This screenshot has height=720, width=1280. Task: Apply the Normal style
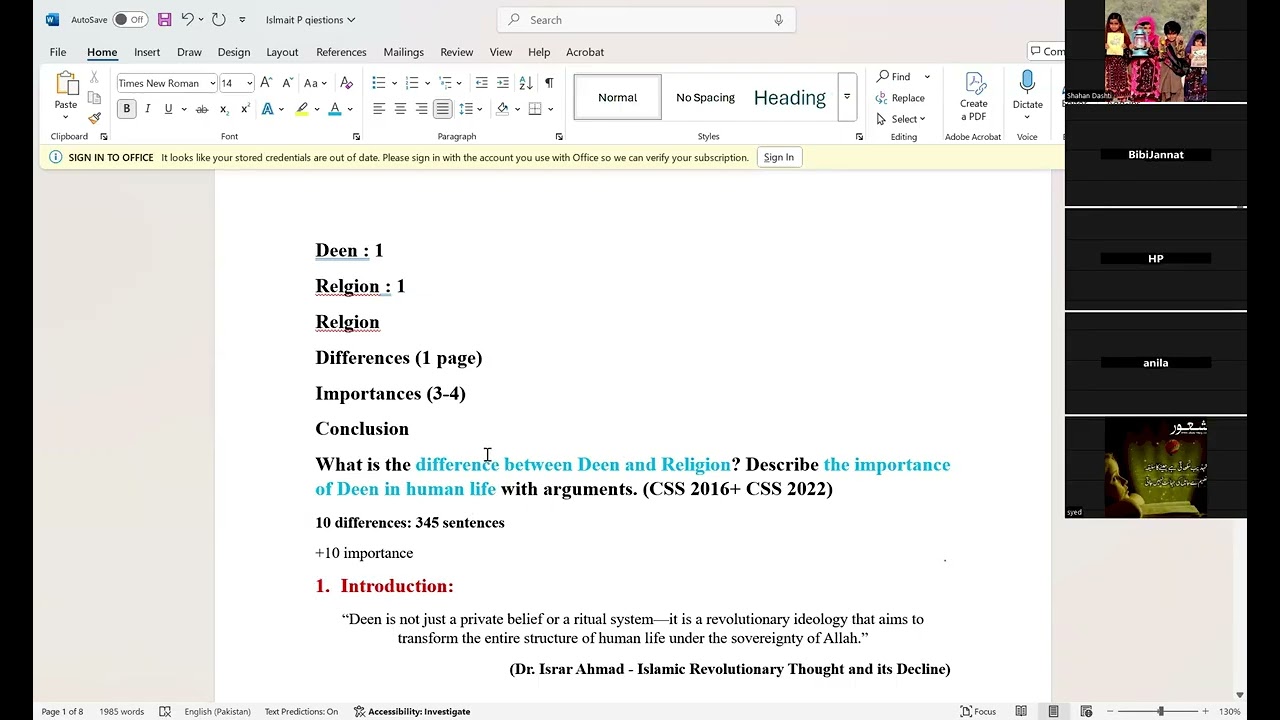coord(617,97)
